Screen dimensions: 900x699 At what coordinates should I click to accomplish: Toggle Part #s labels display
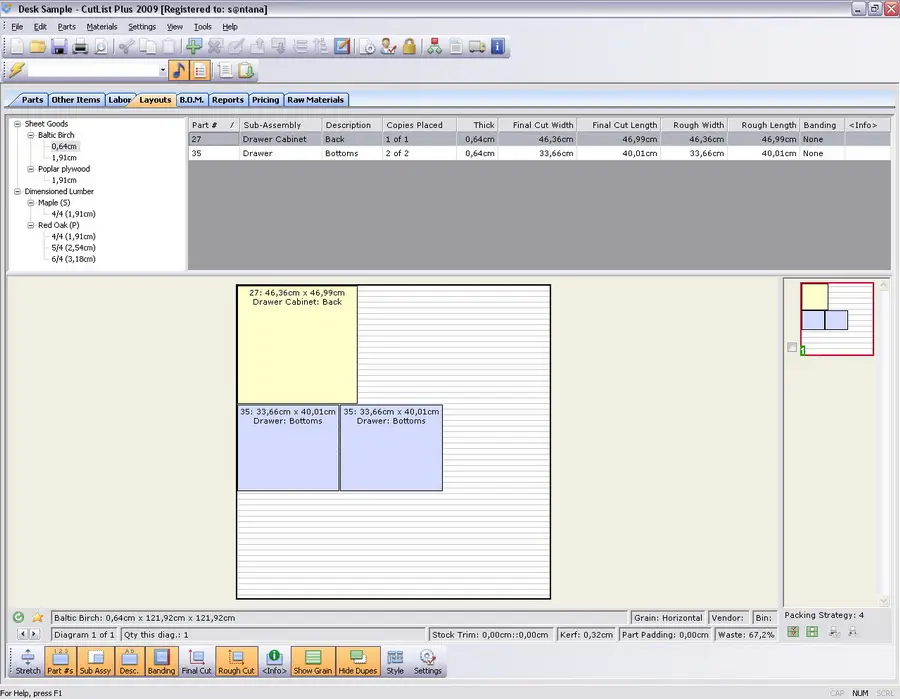pyautogui.click(x=60, y=662)
